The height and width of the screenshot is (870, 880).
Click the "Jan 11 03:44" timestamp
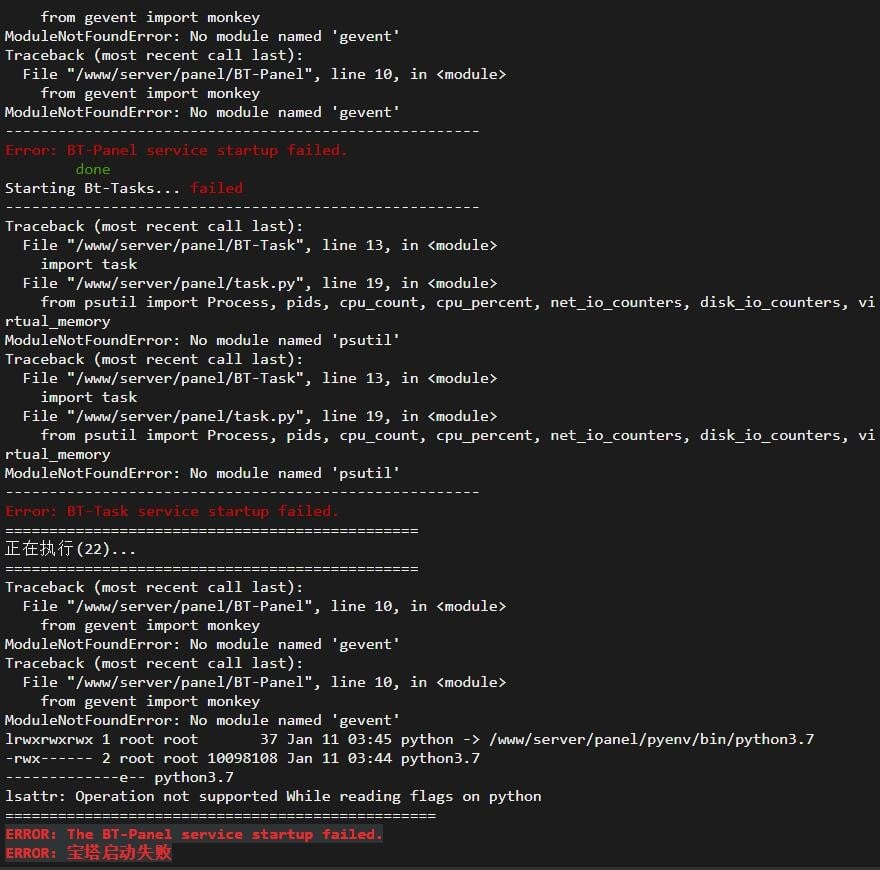339,758
